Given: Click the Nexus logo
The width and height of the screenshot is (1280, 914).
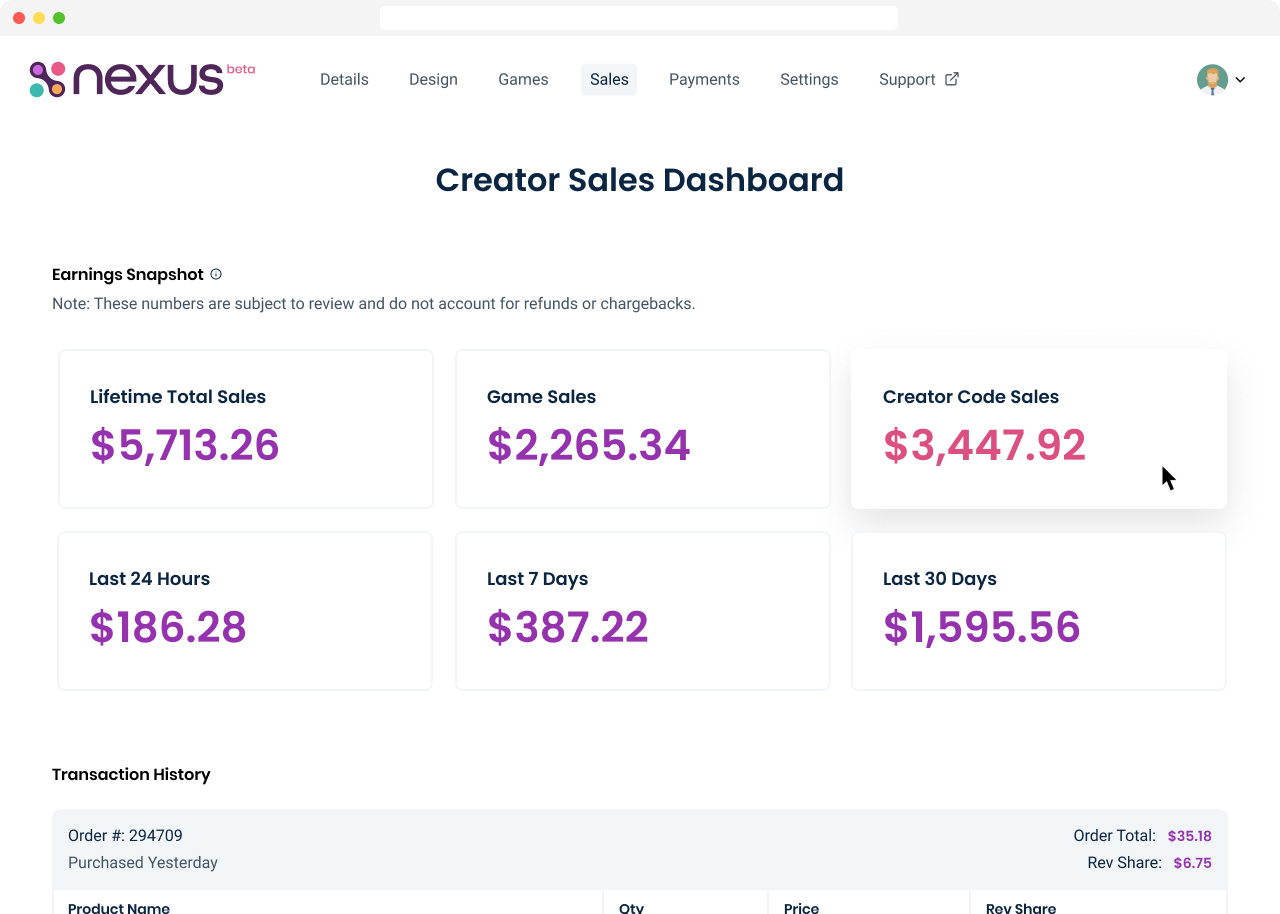Looking at the screenshot, I should coord(140,78).
